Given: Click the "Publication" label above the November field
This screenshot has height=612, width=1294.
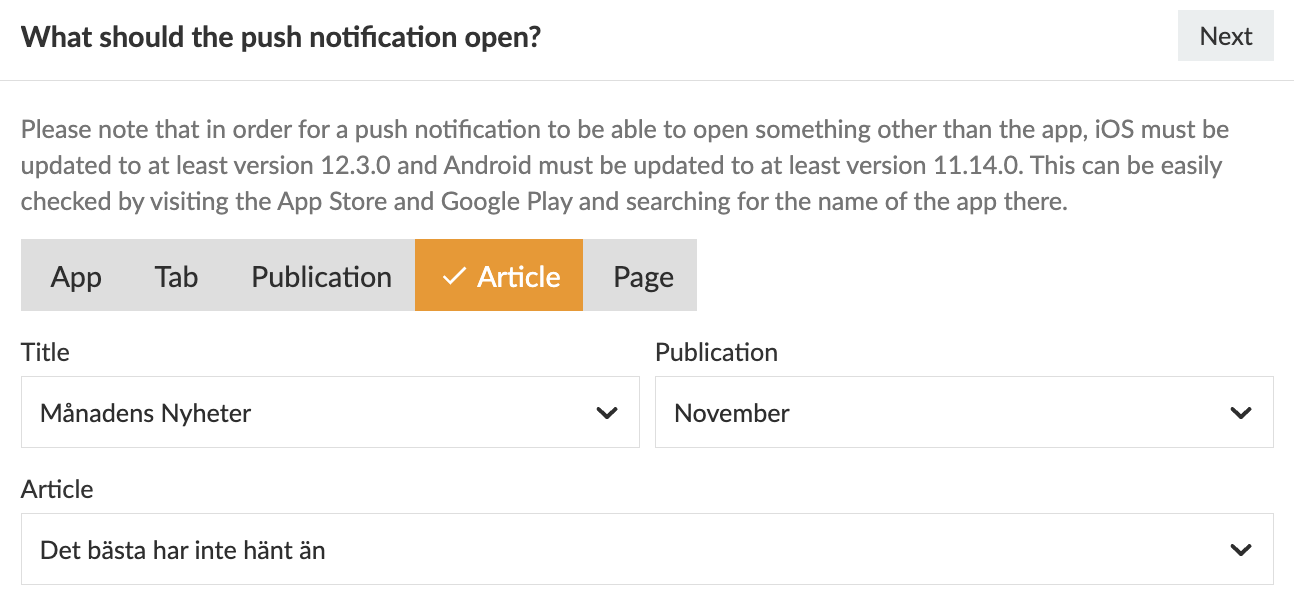Looking at the screenshot, I should (716, 352).
